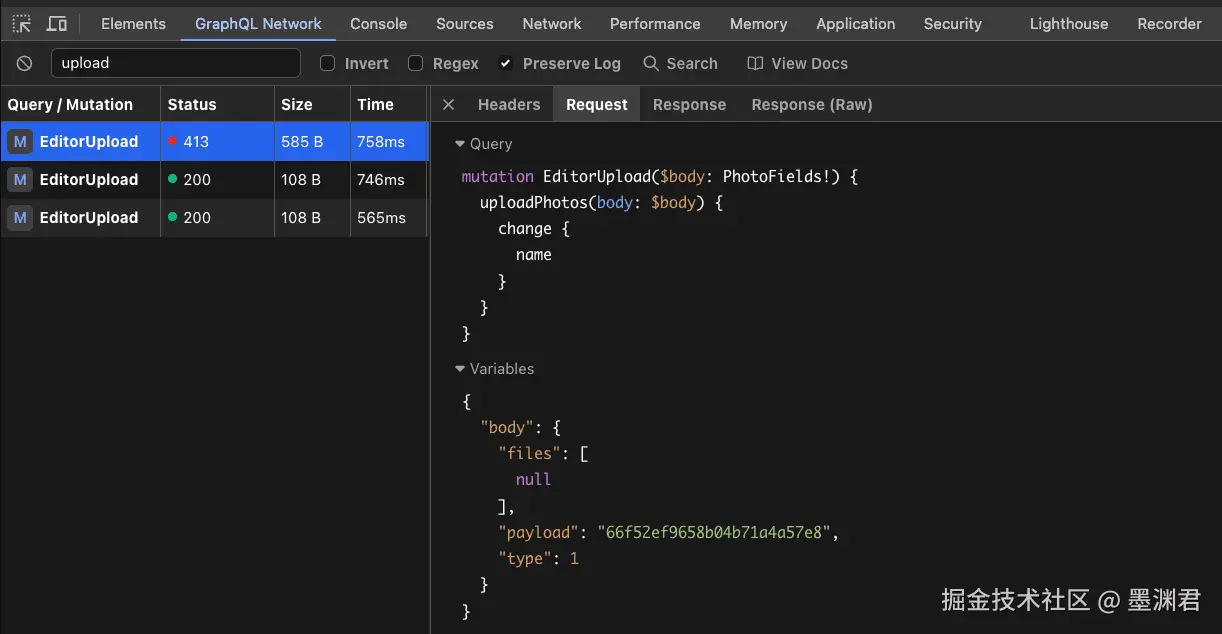This screenshot has height=634, width=1222.
Task: Click the mutation EditorUpload declaration line
Action: [660, 177]
